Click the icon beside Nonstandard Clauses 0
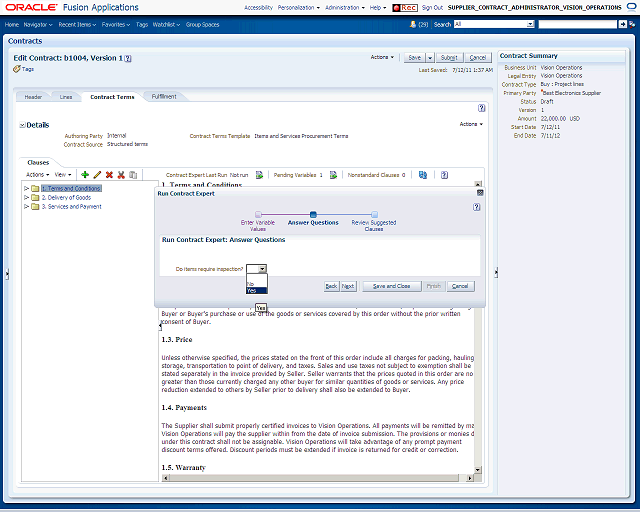Image resolution: width=640 pixels, height=512 pixels. [x=423, y=175]
